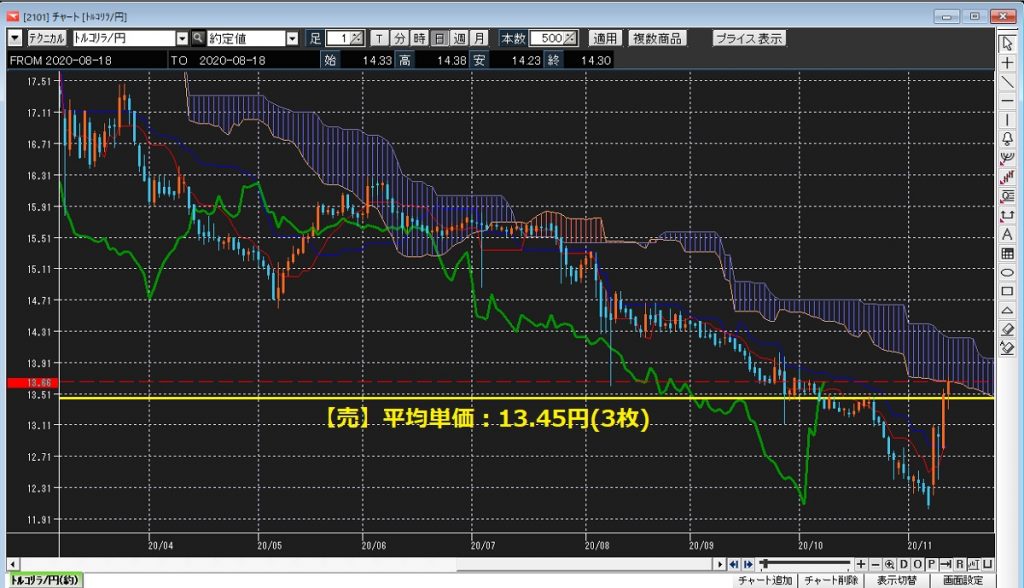The image size is (1024, 588).
Task: Select the rectangle drawing tool
Action: pos(1008,291)
